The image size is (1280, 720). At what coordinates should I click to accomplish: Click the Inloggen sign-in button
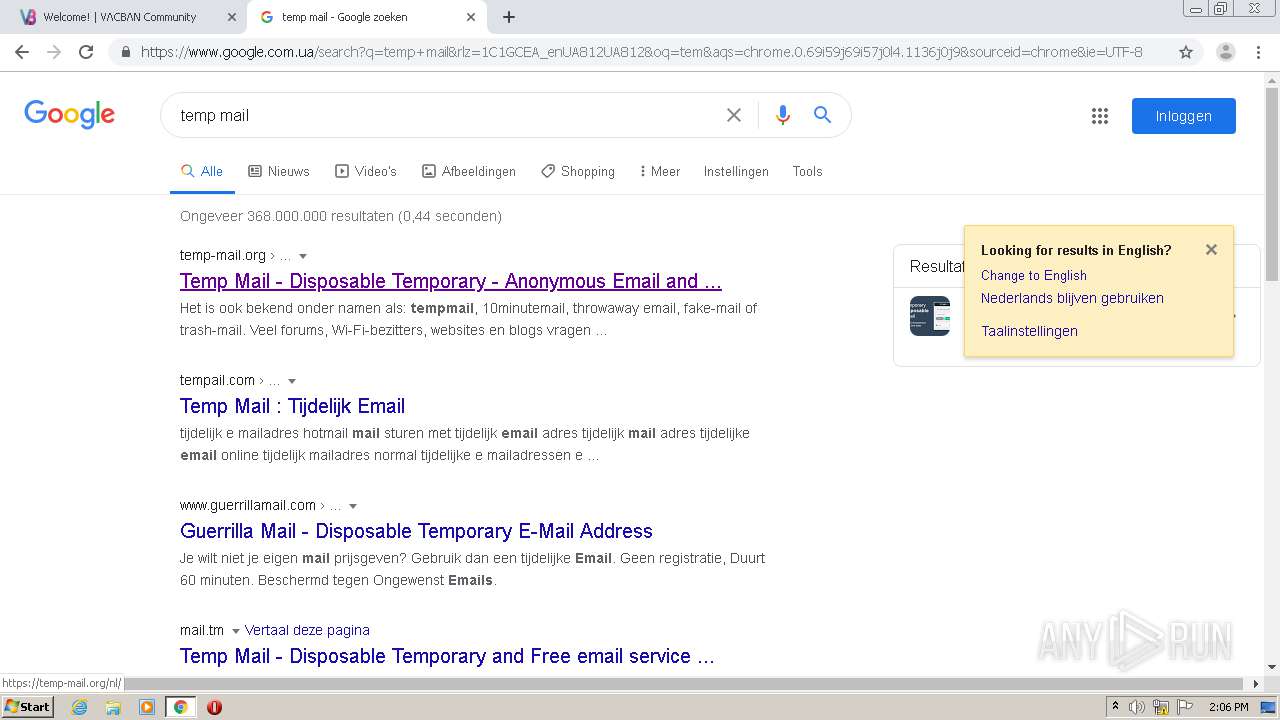(1184, 116)
